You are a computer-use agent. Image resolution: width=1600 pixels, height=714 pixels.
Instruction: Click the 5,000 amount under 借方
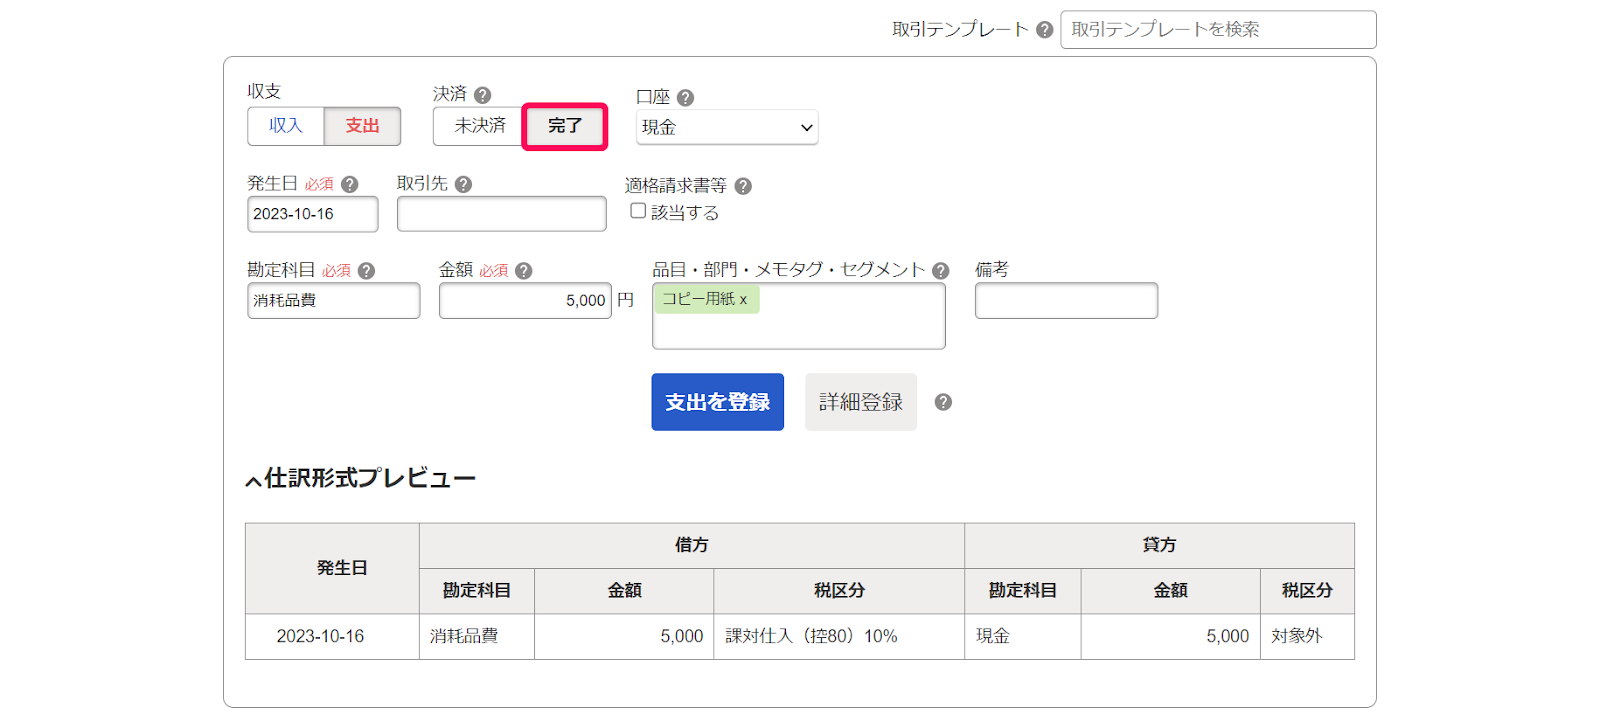click(x=624, y=636)
